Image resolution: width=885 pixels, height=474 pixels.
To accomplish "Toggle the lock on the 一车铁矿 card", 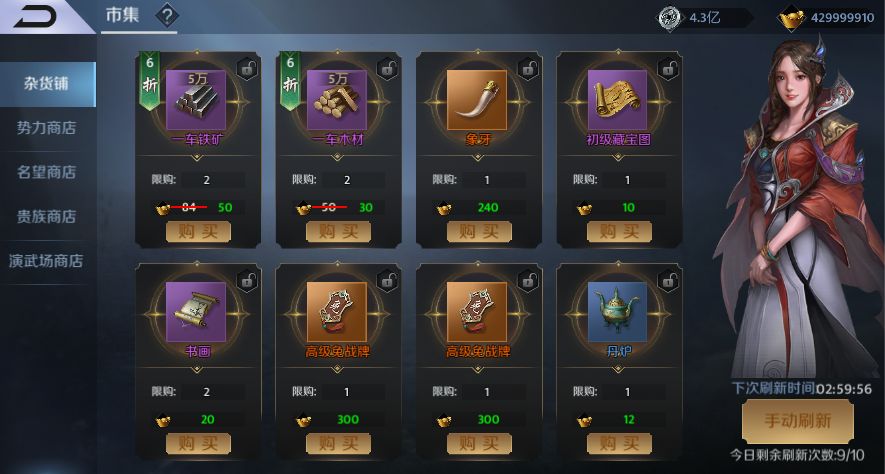I will tap(247, 69).
